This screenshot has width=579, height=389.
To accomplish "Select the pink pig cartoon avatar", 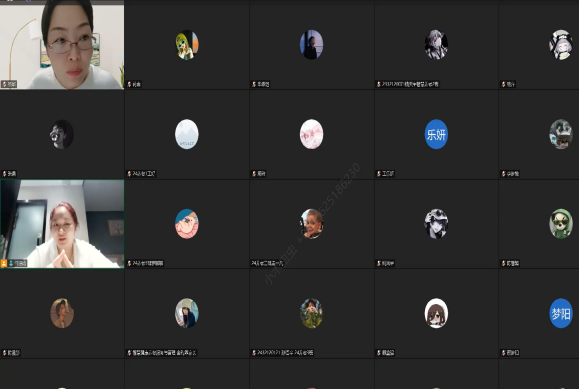I will coord(186,224).
